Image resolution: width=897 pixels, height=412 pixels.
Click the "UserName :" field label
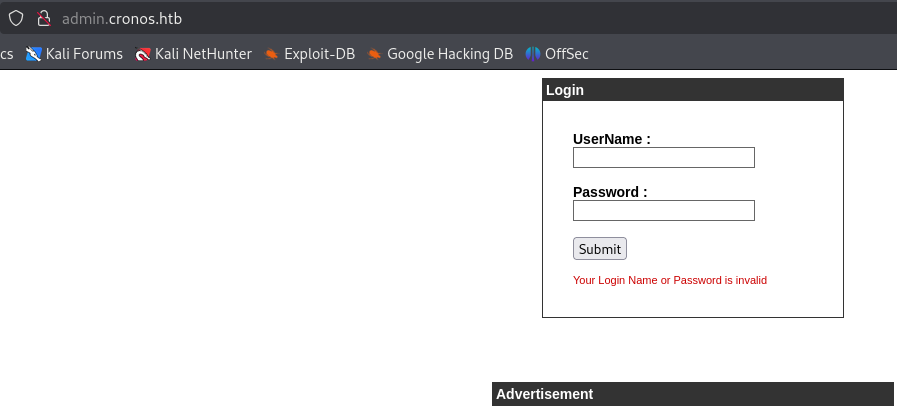click(x=611, y=139)
